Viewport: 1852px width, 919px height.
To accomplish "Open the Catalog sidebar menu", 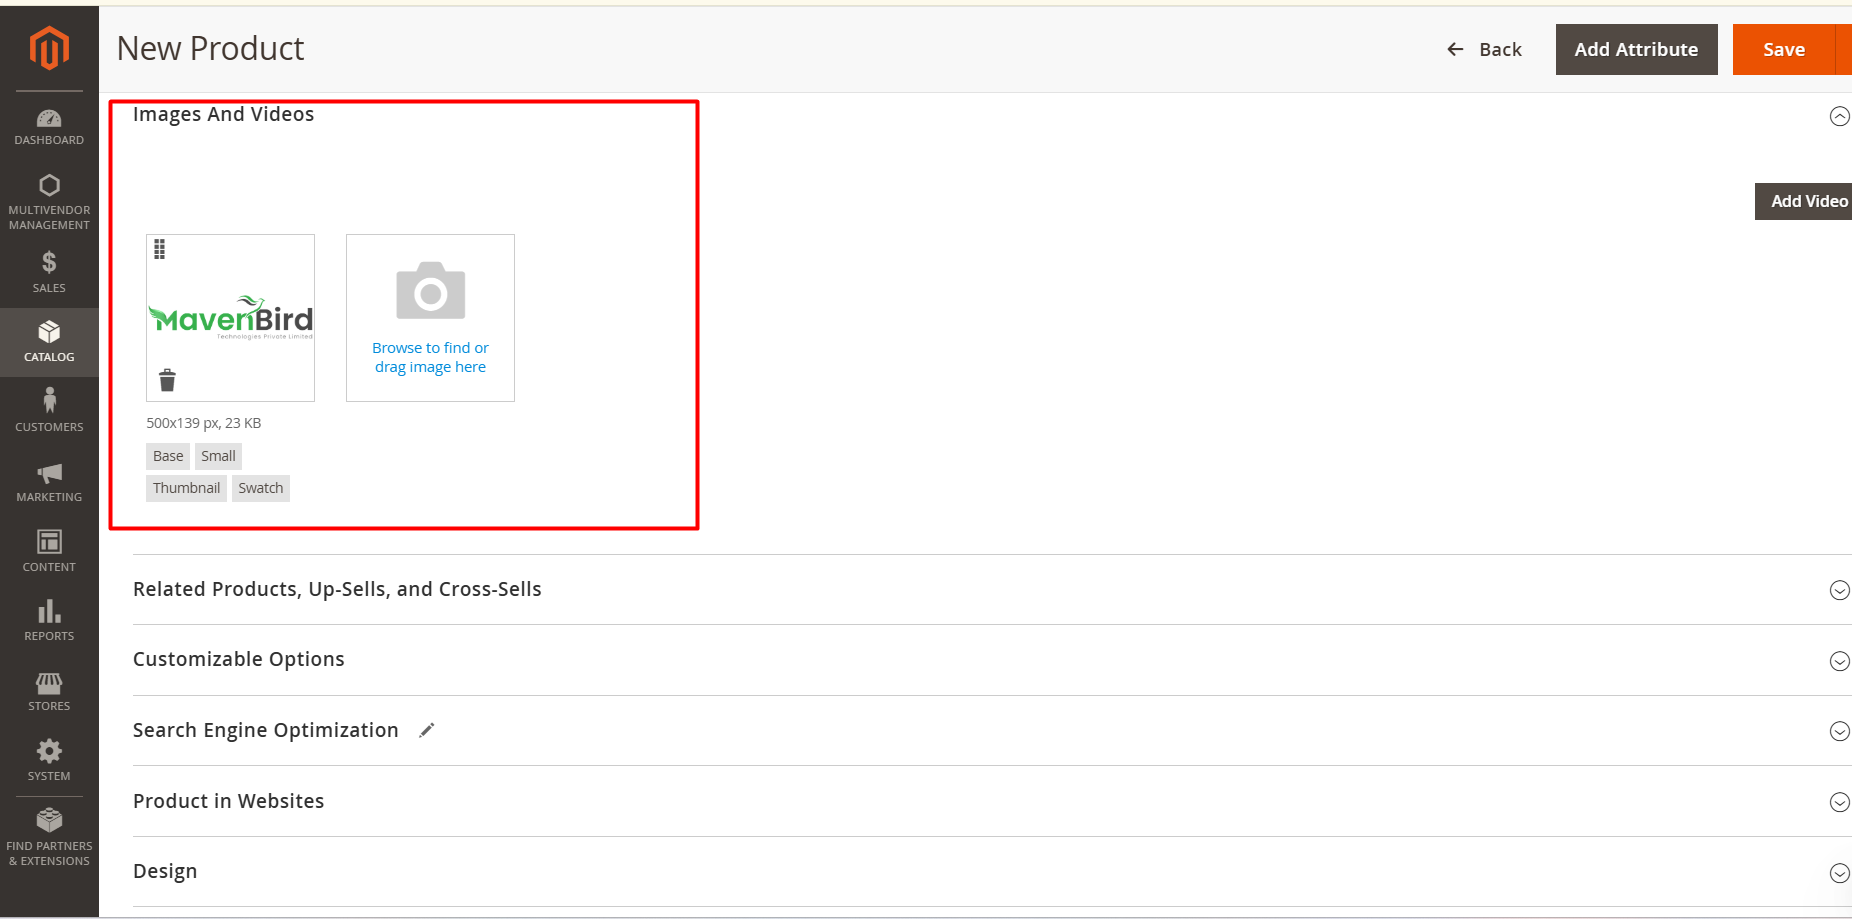I will pos(49,342).
